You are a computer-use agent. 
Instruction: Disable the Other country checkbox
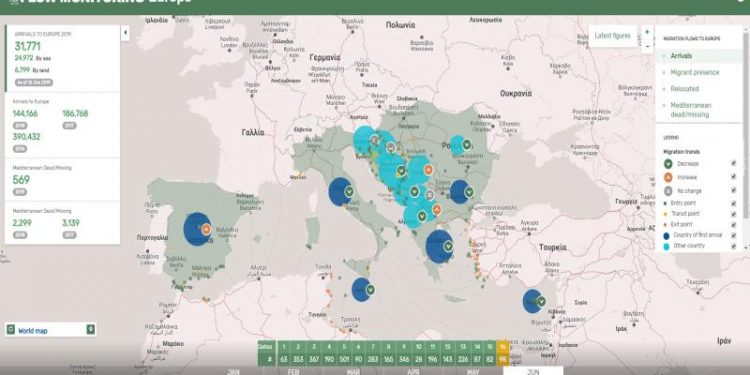[x=734, y=246]
